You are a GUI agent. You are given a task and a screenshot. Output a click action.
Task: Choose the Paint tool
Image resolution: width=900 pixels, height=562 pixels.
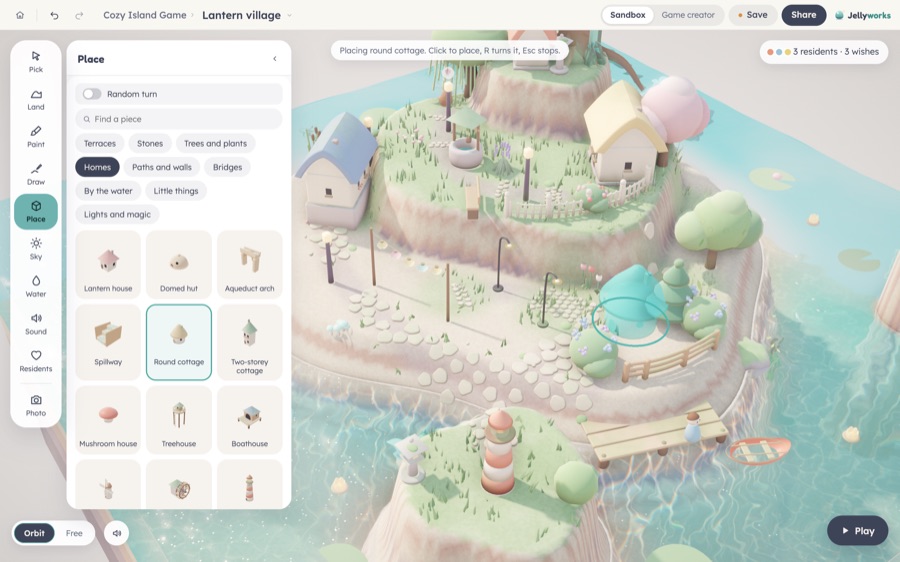click(x=36, y=137)
